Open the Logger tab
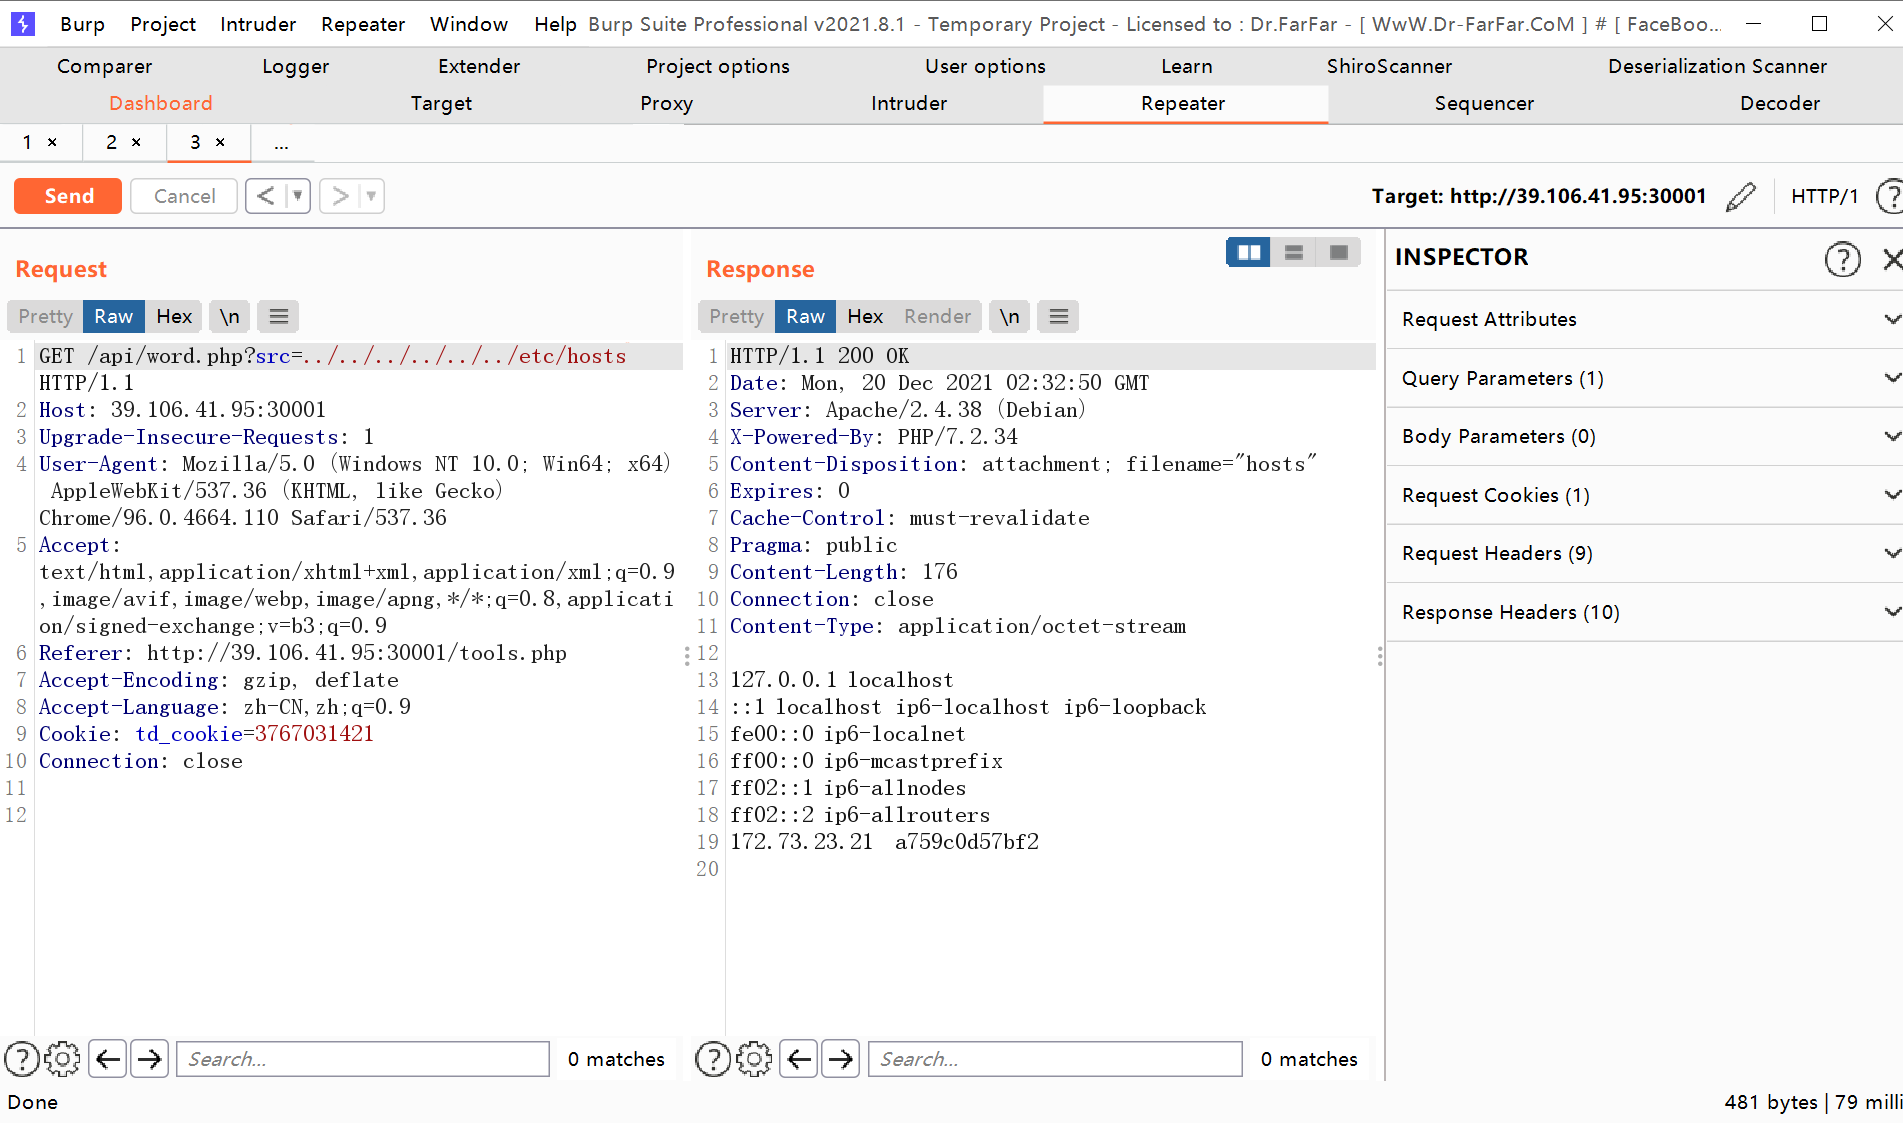This screenshot has height=1123, width=1903. tap(295, 66)
